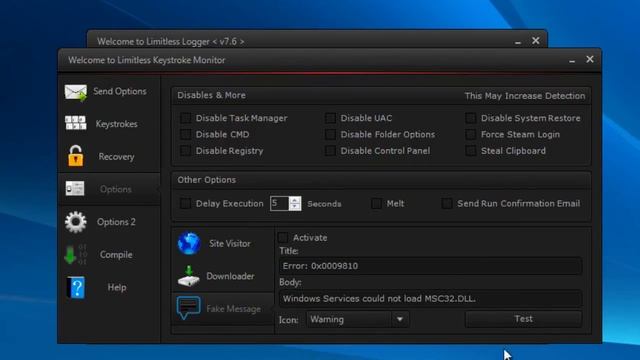Go to the Recovery tab
The height and width of the screenshot is (360, 640).
(x=109, y=156)
